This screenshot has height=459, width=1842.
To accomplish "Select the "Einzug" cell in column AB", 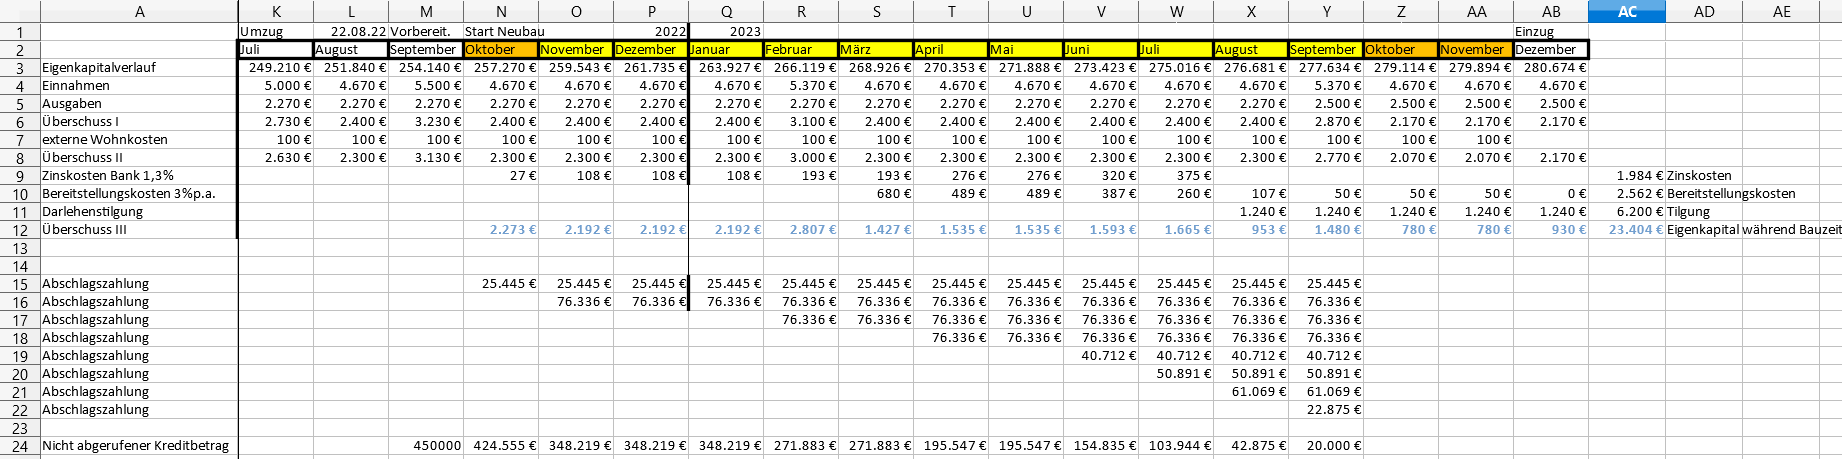I will click(x=1550, y=32).
